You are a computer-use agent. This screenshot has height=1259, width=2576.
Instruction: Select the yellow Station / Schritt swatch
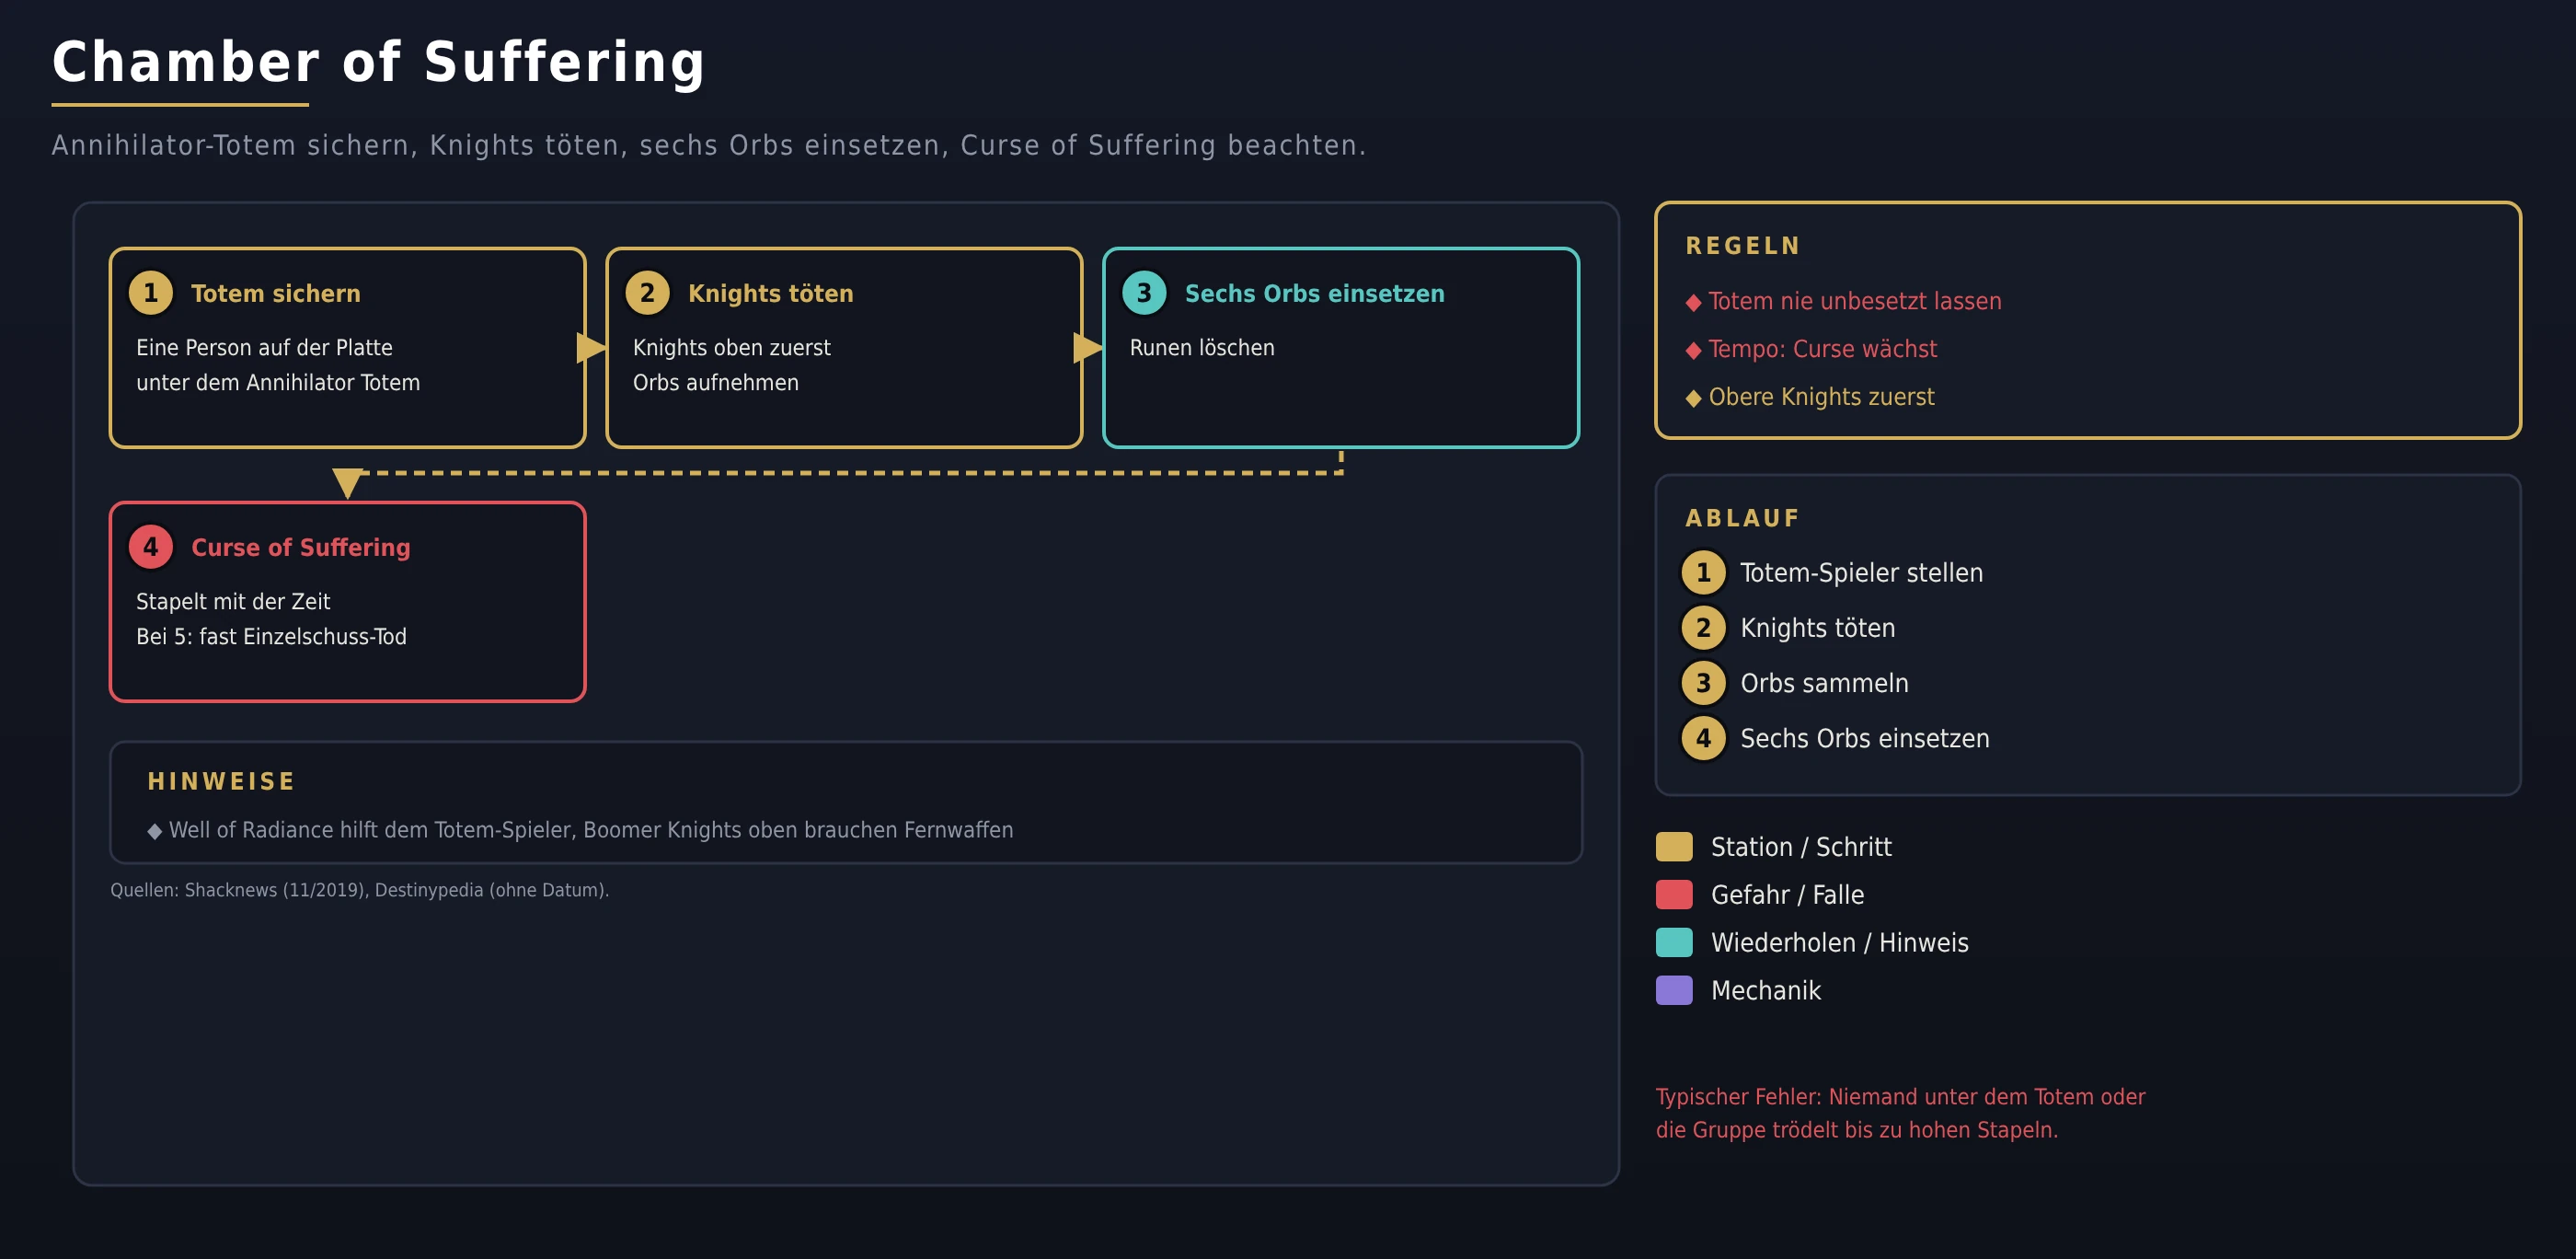[1674, 846]
